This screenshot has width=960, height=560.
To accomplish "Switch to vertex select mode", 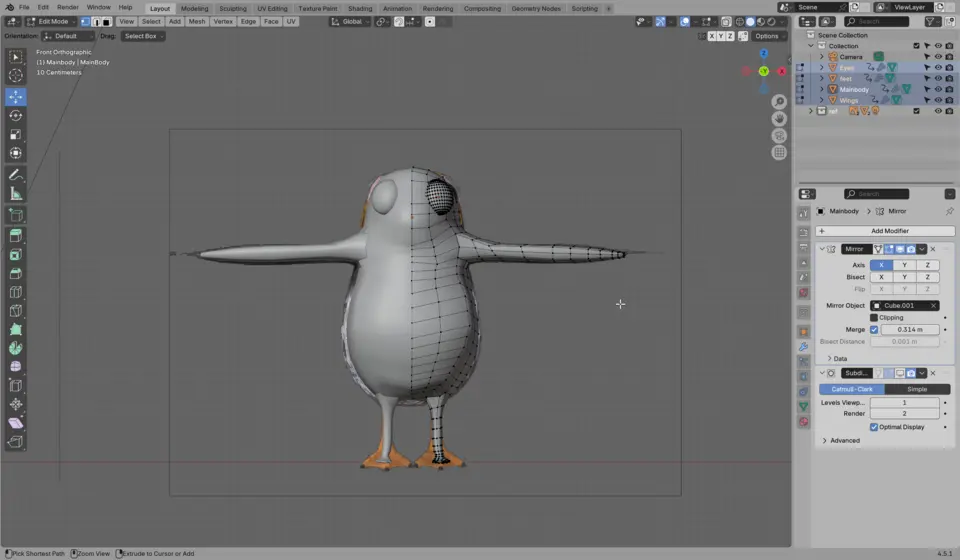I will pyautogui.click(x=85, y=21).
